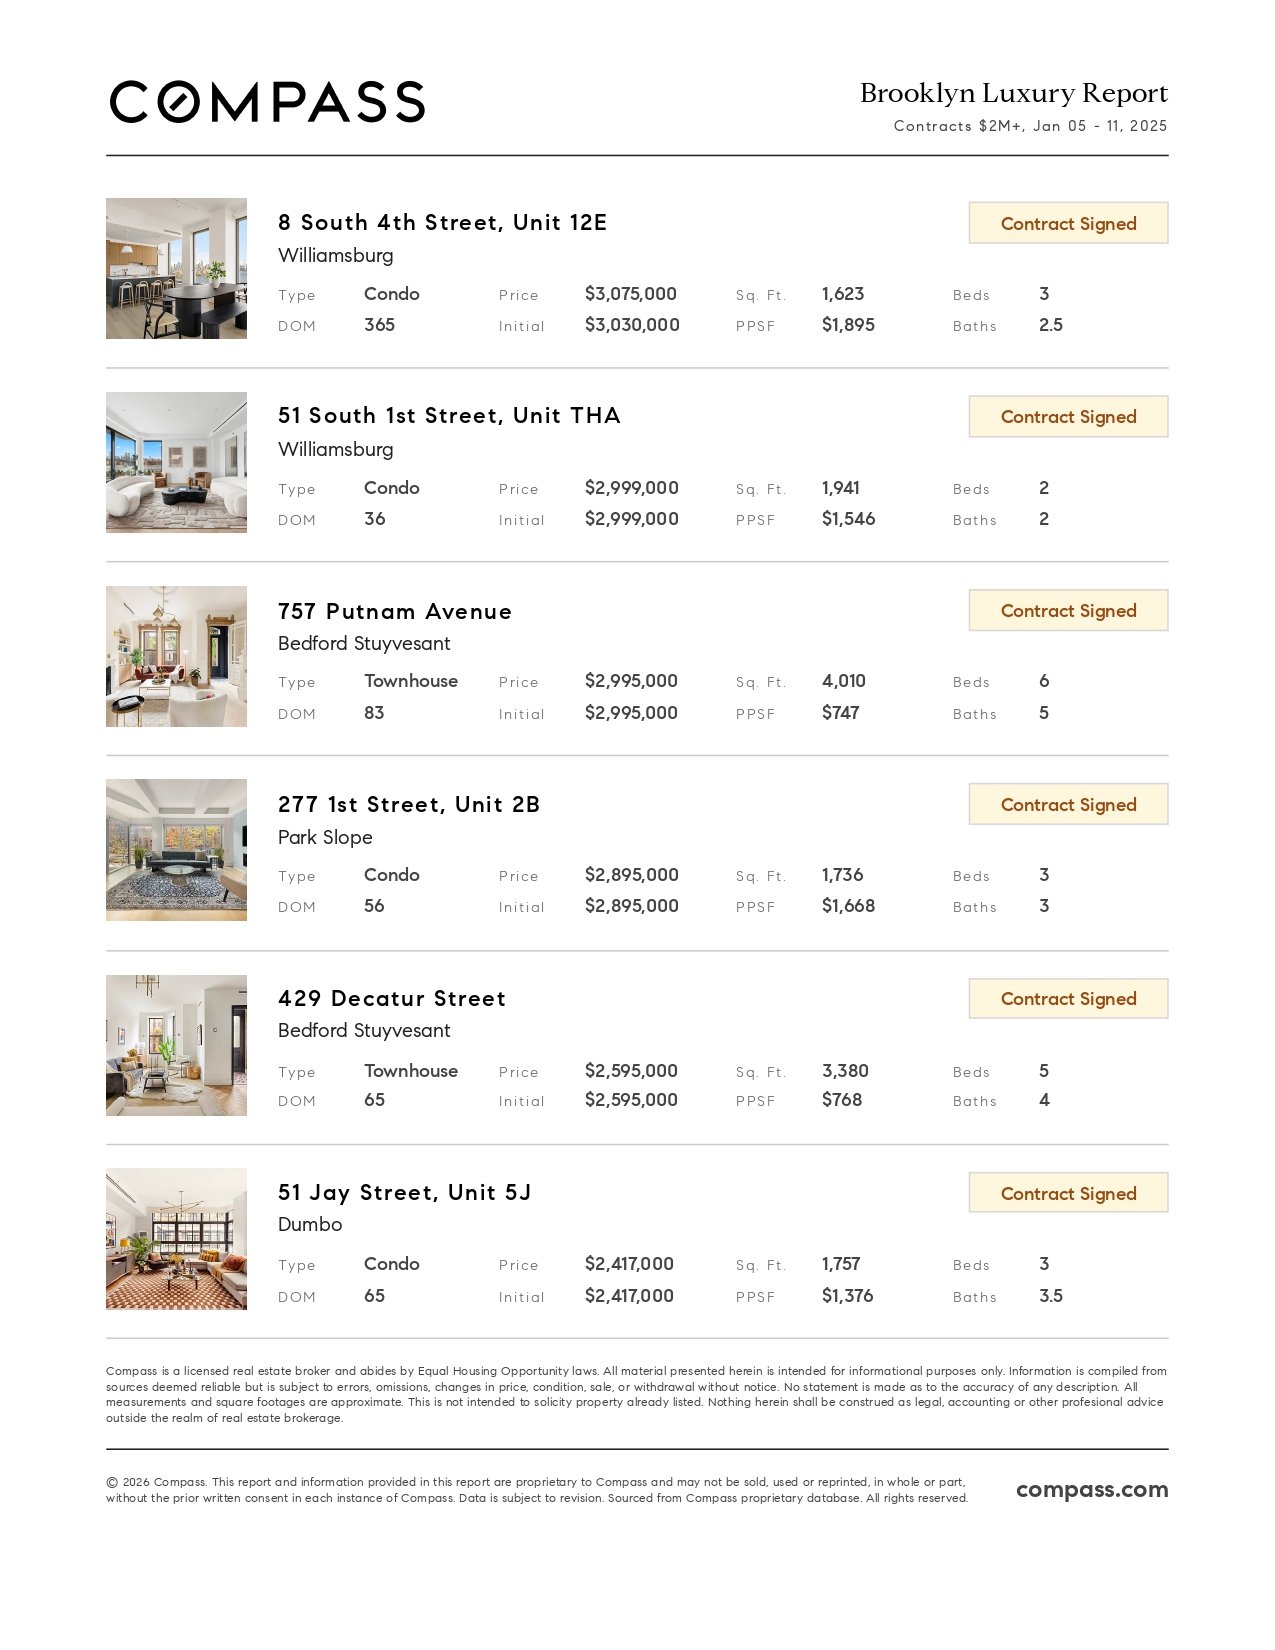Viewport: 1275px width, 1650px height.
Task: Click the Brooklyn Luxury Report heading
Action: pyautogui.click(x=1013, y=93)
